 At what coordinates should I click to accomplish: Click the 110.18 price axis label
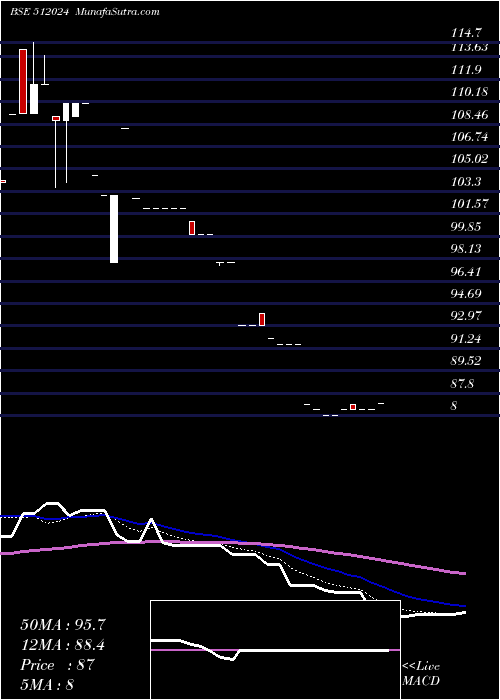469,92
